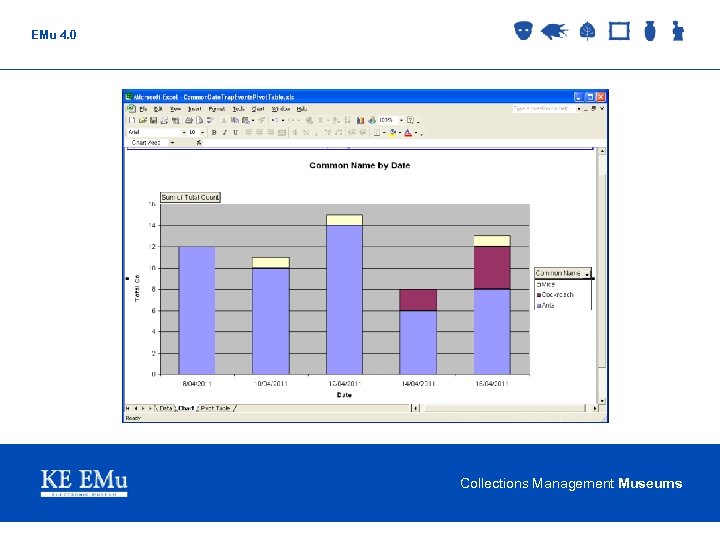Click the Align Left icon
The image size is (720, 540).
click(249, 132)
